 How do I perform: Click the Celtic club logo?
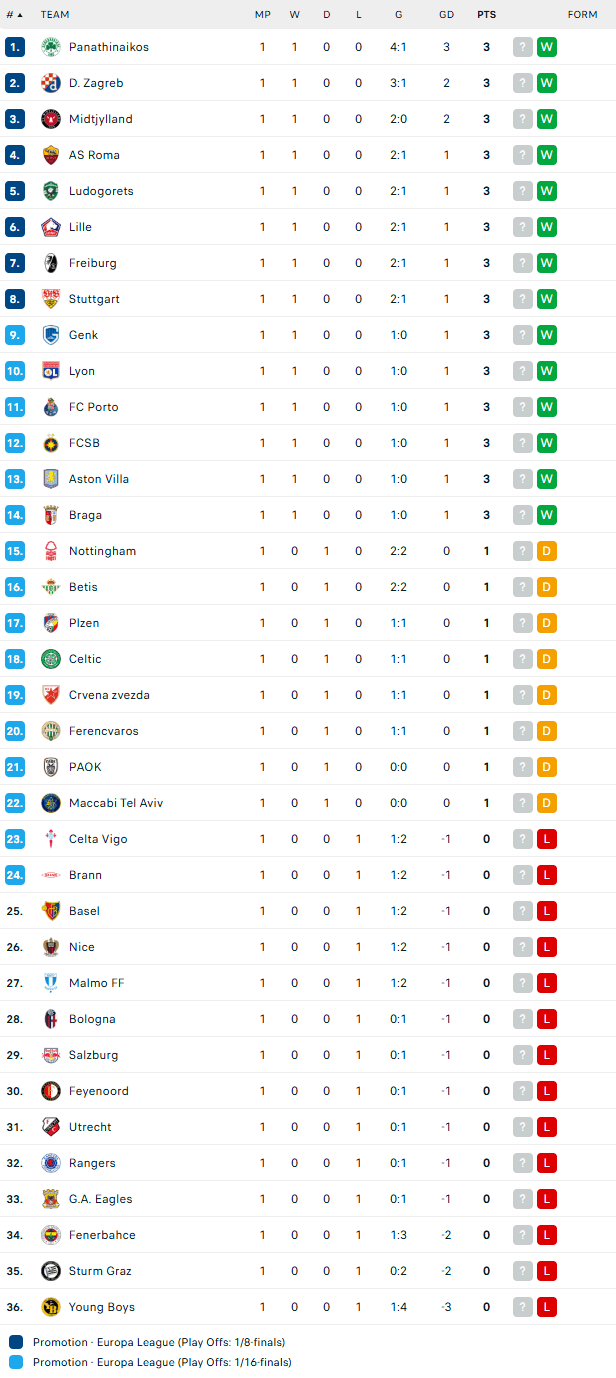51,659
